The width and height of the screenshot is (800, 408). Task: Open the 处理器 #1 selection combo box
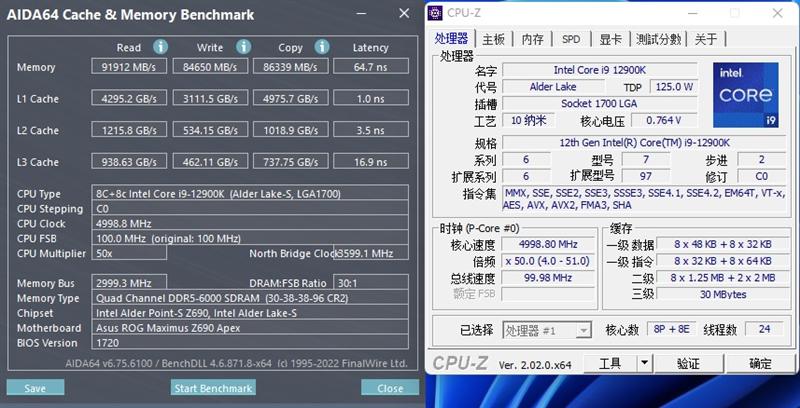point(547,330)
